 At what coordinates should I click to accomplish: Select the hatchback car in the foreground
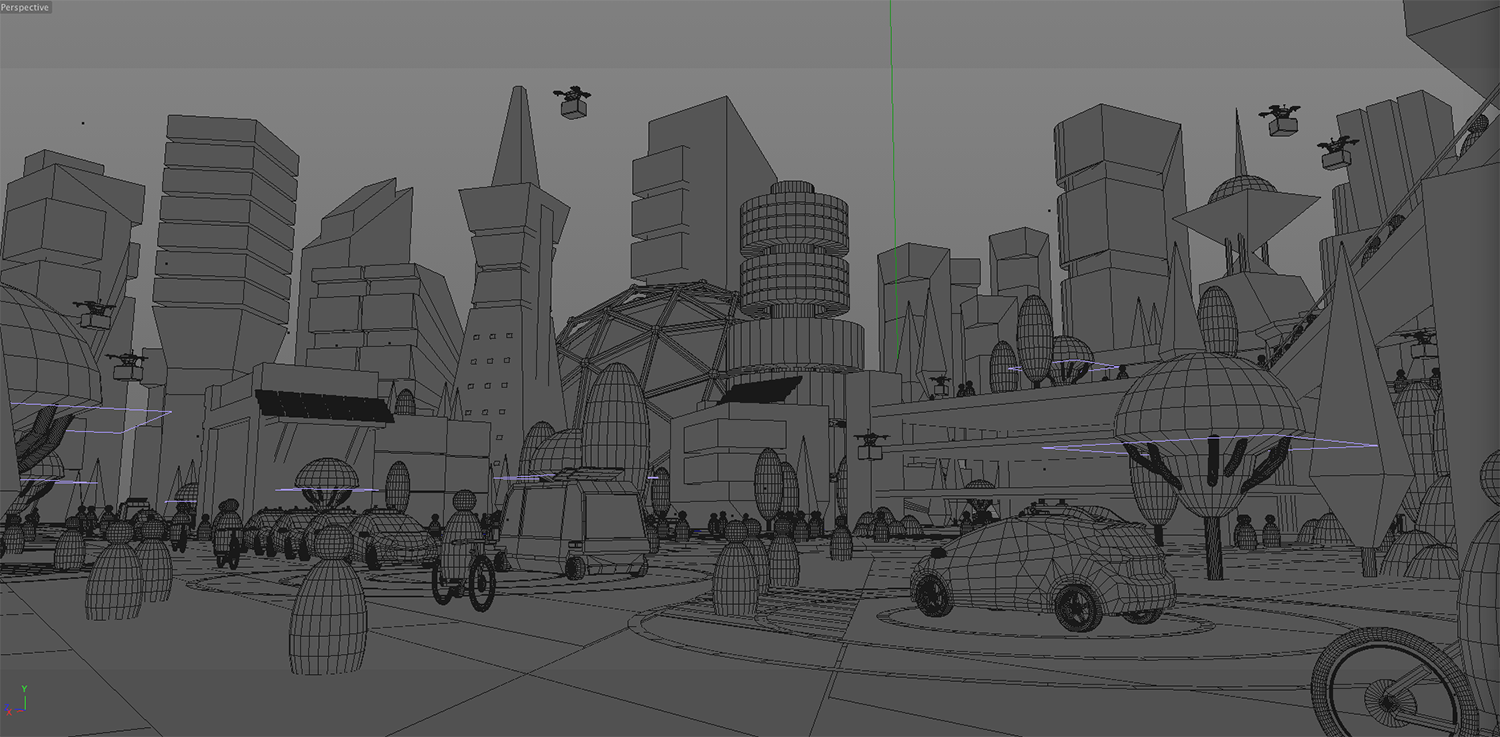[x=1043, y=569]
